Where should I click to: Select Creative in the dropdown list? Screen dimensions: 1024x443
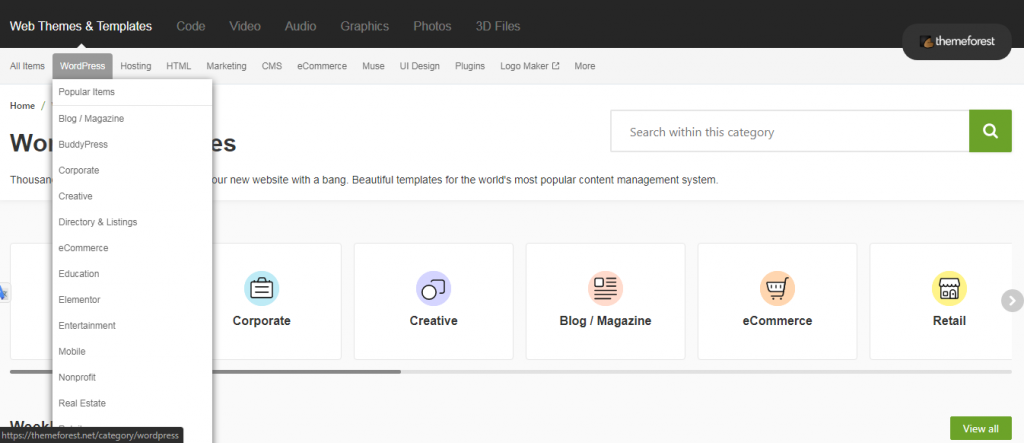tap(133, 196)
